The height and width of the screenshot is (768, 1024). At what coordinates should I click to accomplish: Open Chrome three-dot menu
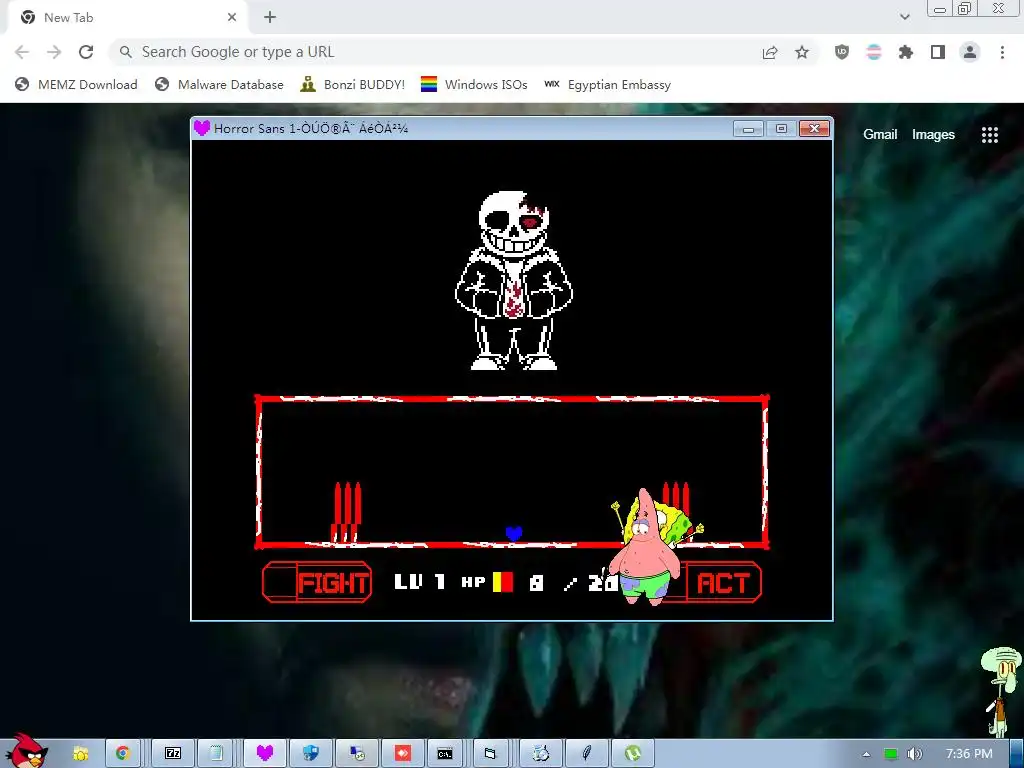pos(1002,52)
